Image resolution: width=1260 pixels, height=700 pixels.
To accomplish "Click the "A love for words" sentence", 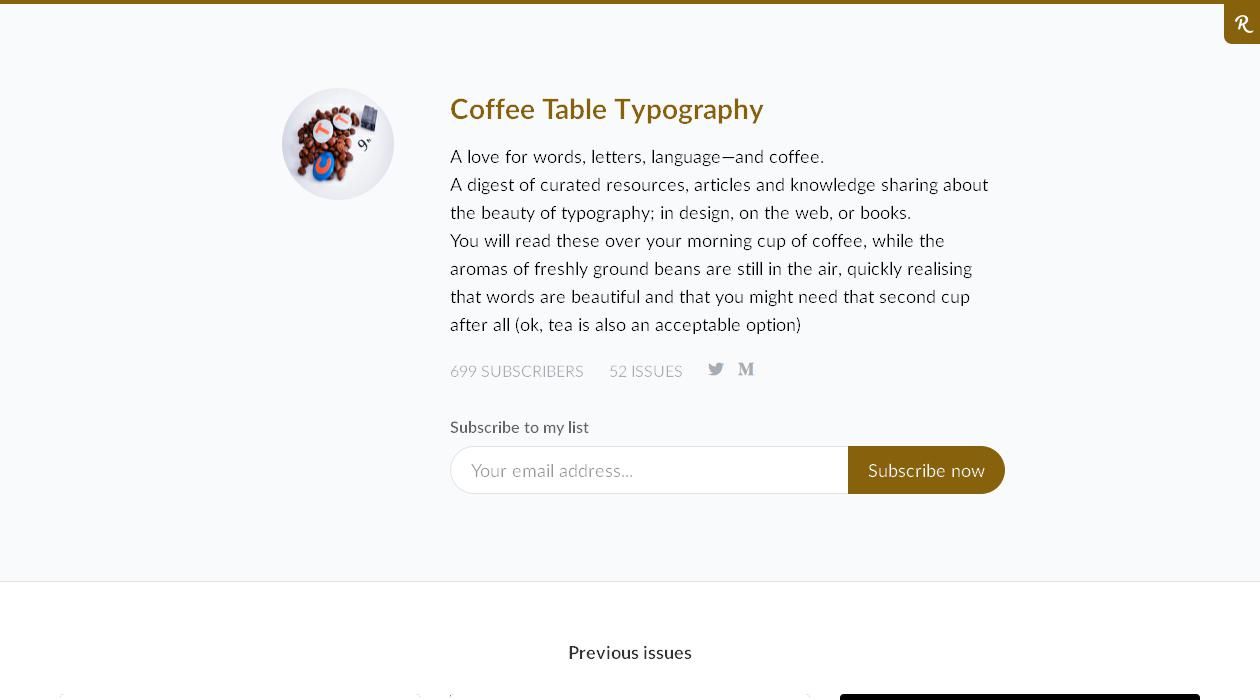I will 636,157.
